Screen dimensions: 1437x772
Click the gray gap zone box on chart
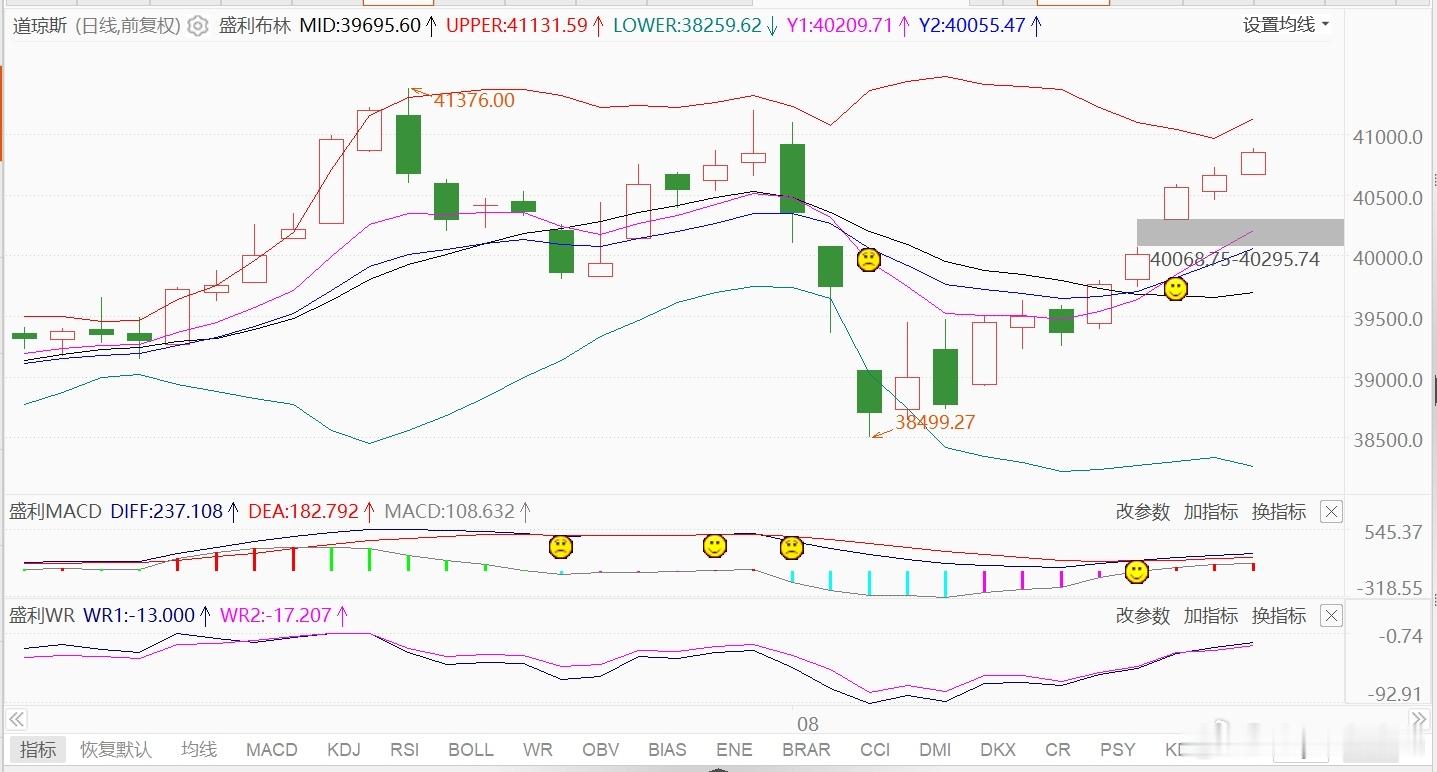tap(1240, 232)
